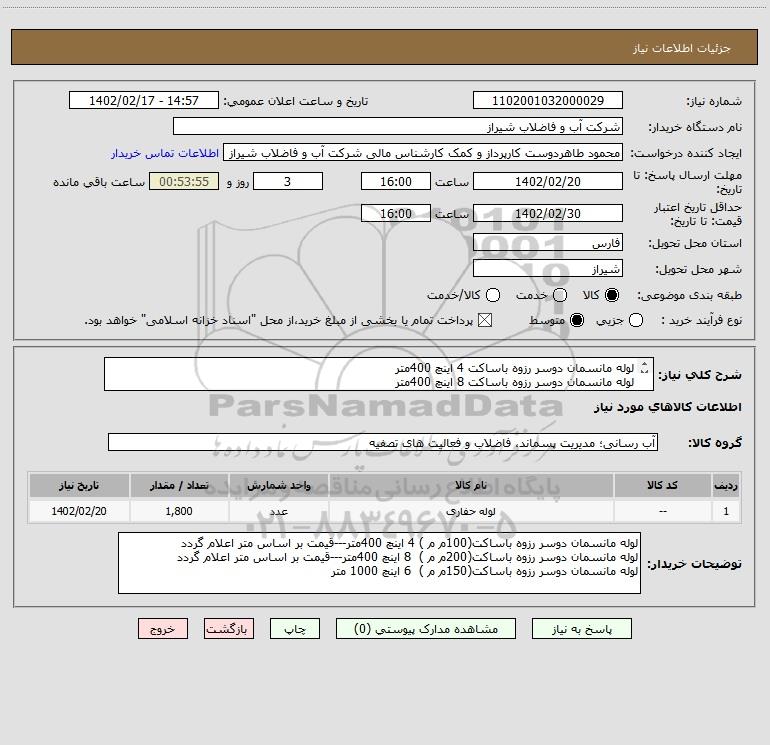Click the row number cell 1
Screen dimensions: 770x745
click(x=726, y=511)
